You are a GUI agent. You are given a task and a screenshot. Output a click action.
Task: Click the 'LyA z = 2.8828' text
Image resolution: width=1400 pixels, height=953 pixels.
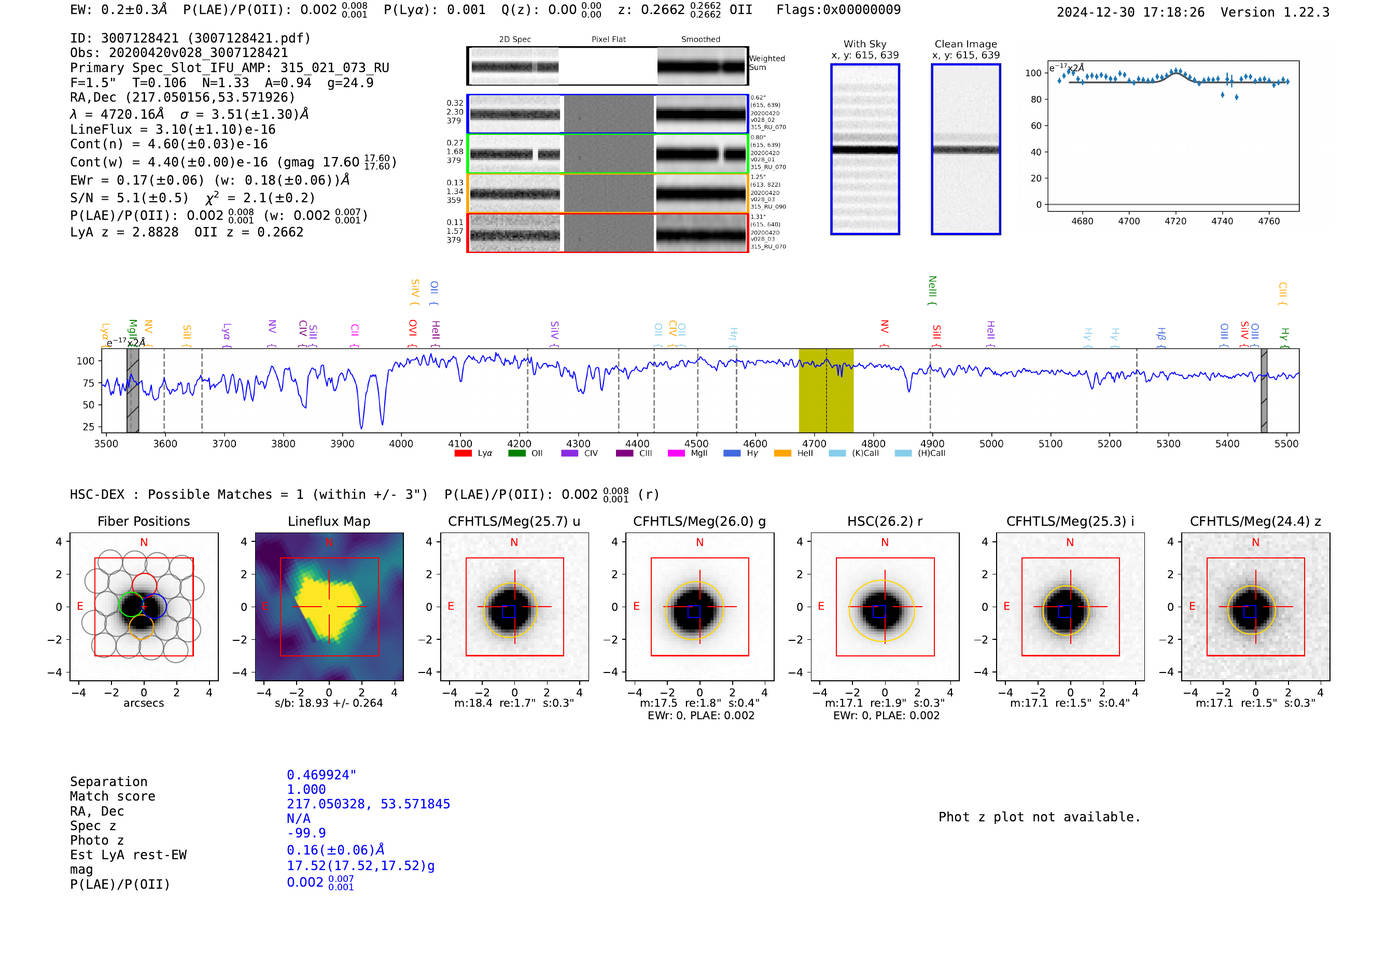coord(124,232)
